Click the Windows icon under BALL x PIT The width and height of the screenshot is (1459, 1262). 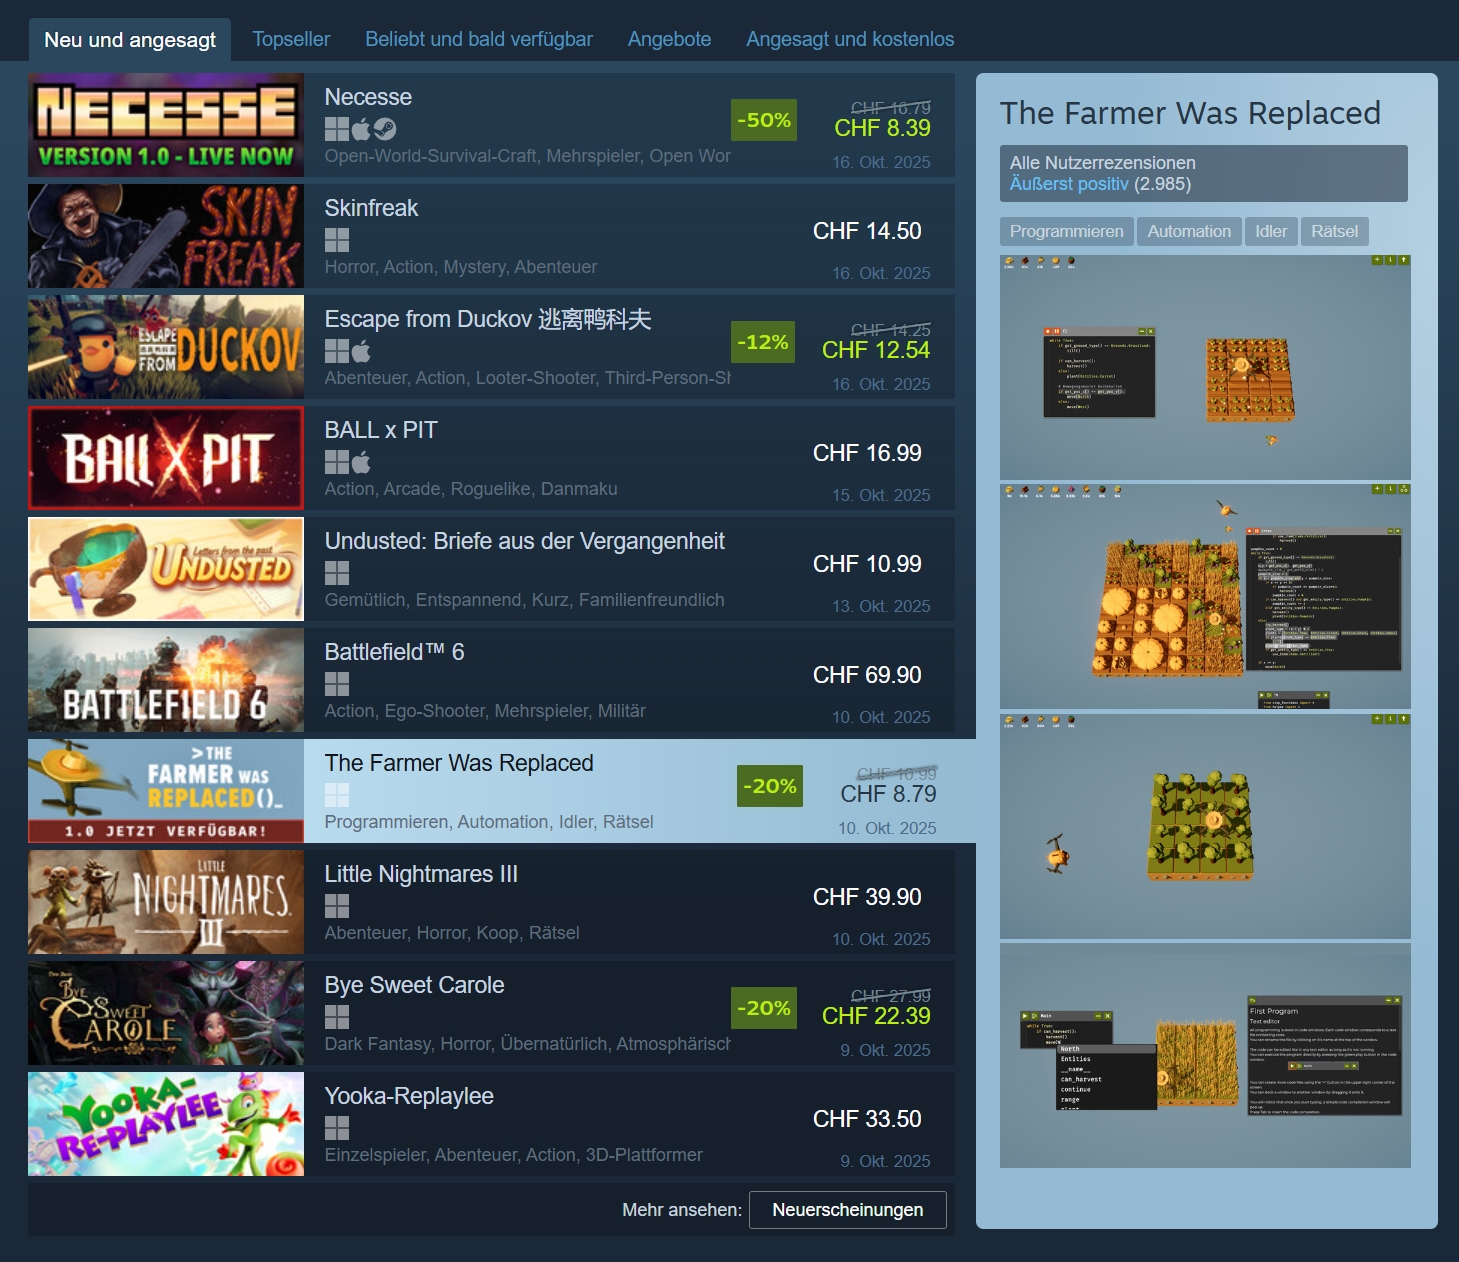click(337, 462)
